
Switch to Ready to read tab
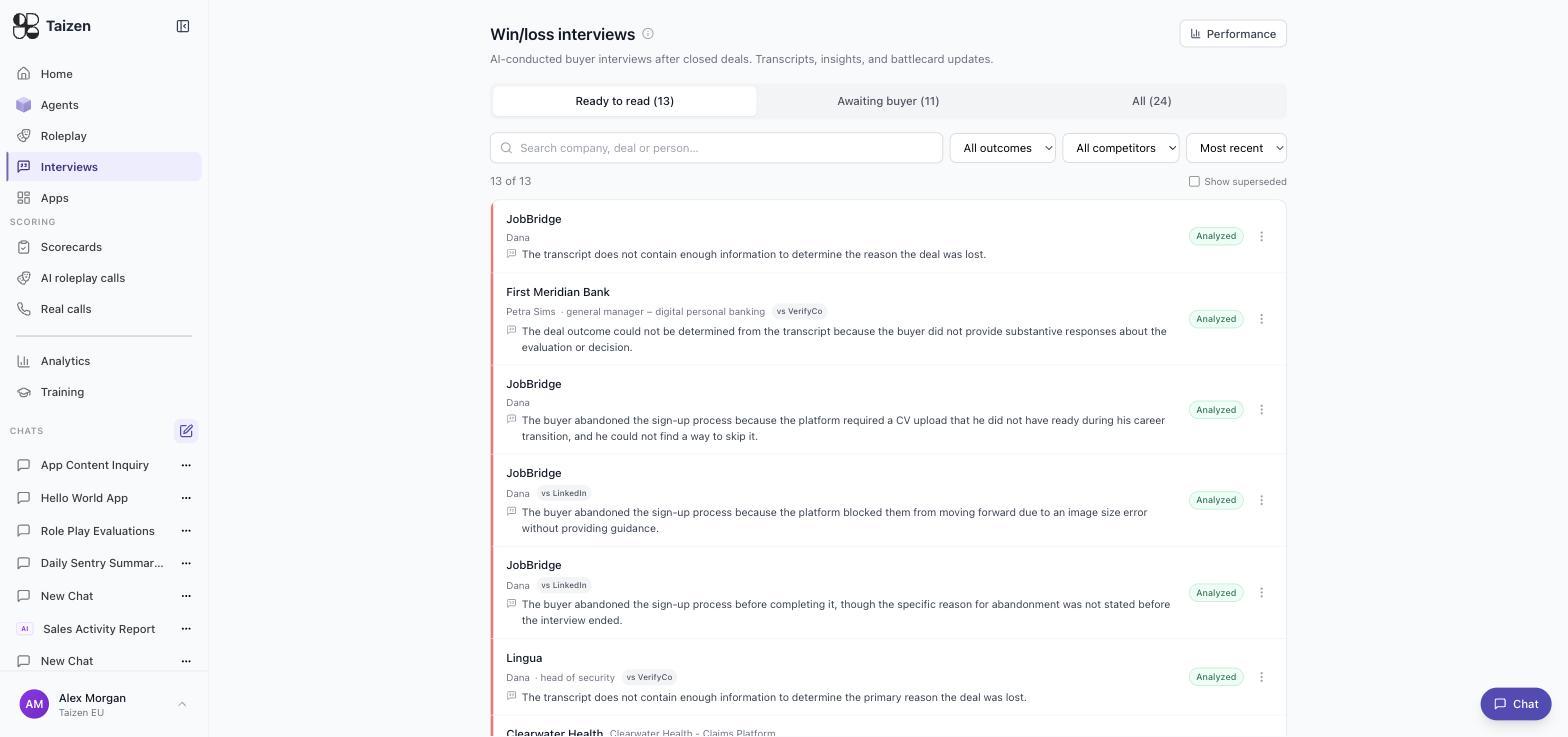pyautogui.click(x=624, y=101)
